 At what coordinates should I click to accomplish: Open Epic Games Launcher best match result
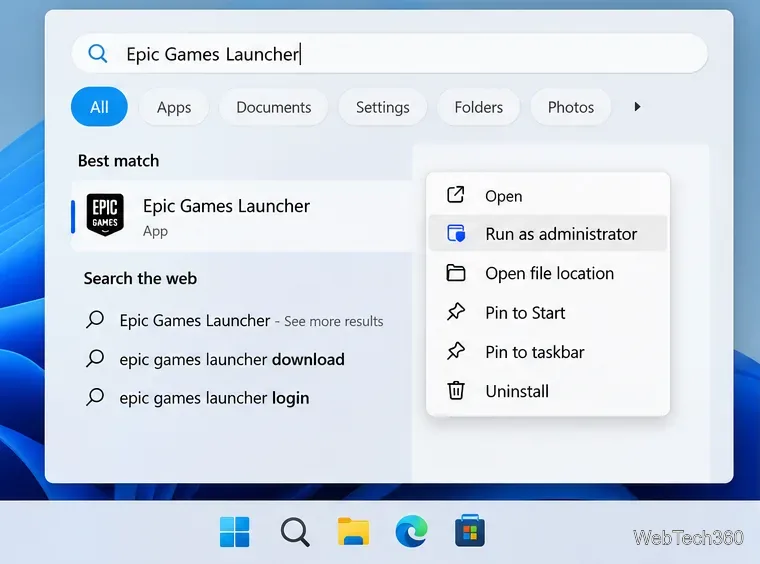point(242,216)
